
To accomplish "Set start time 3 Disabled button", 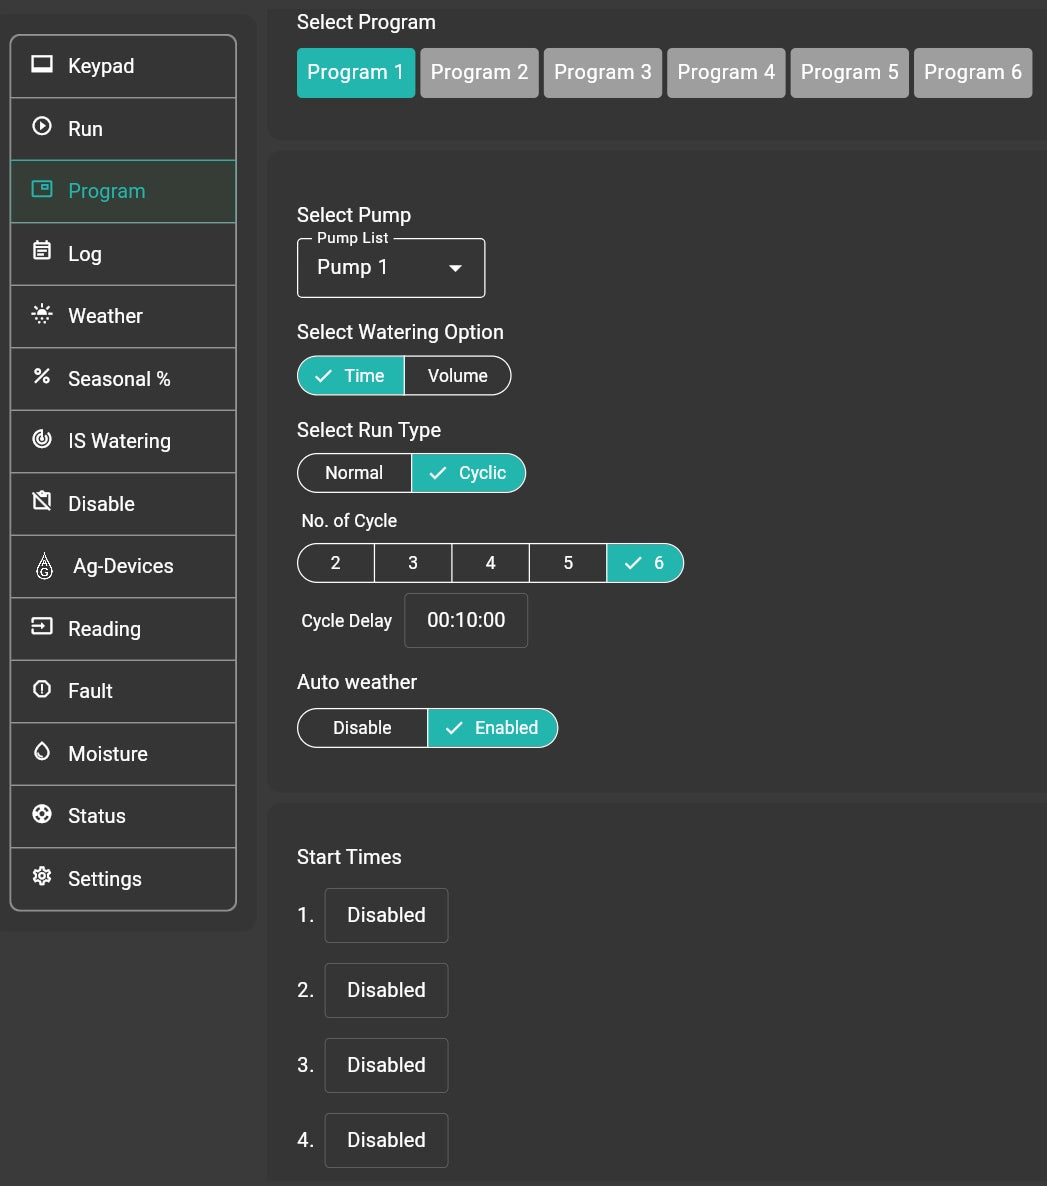I will tap(386, 1065).
